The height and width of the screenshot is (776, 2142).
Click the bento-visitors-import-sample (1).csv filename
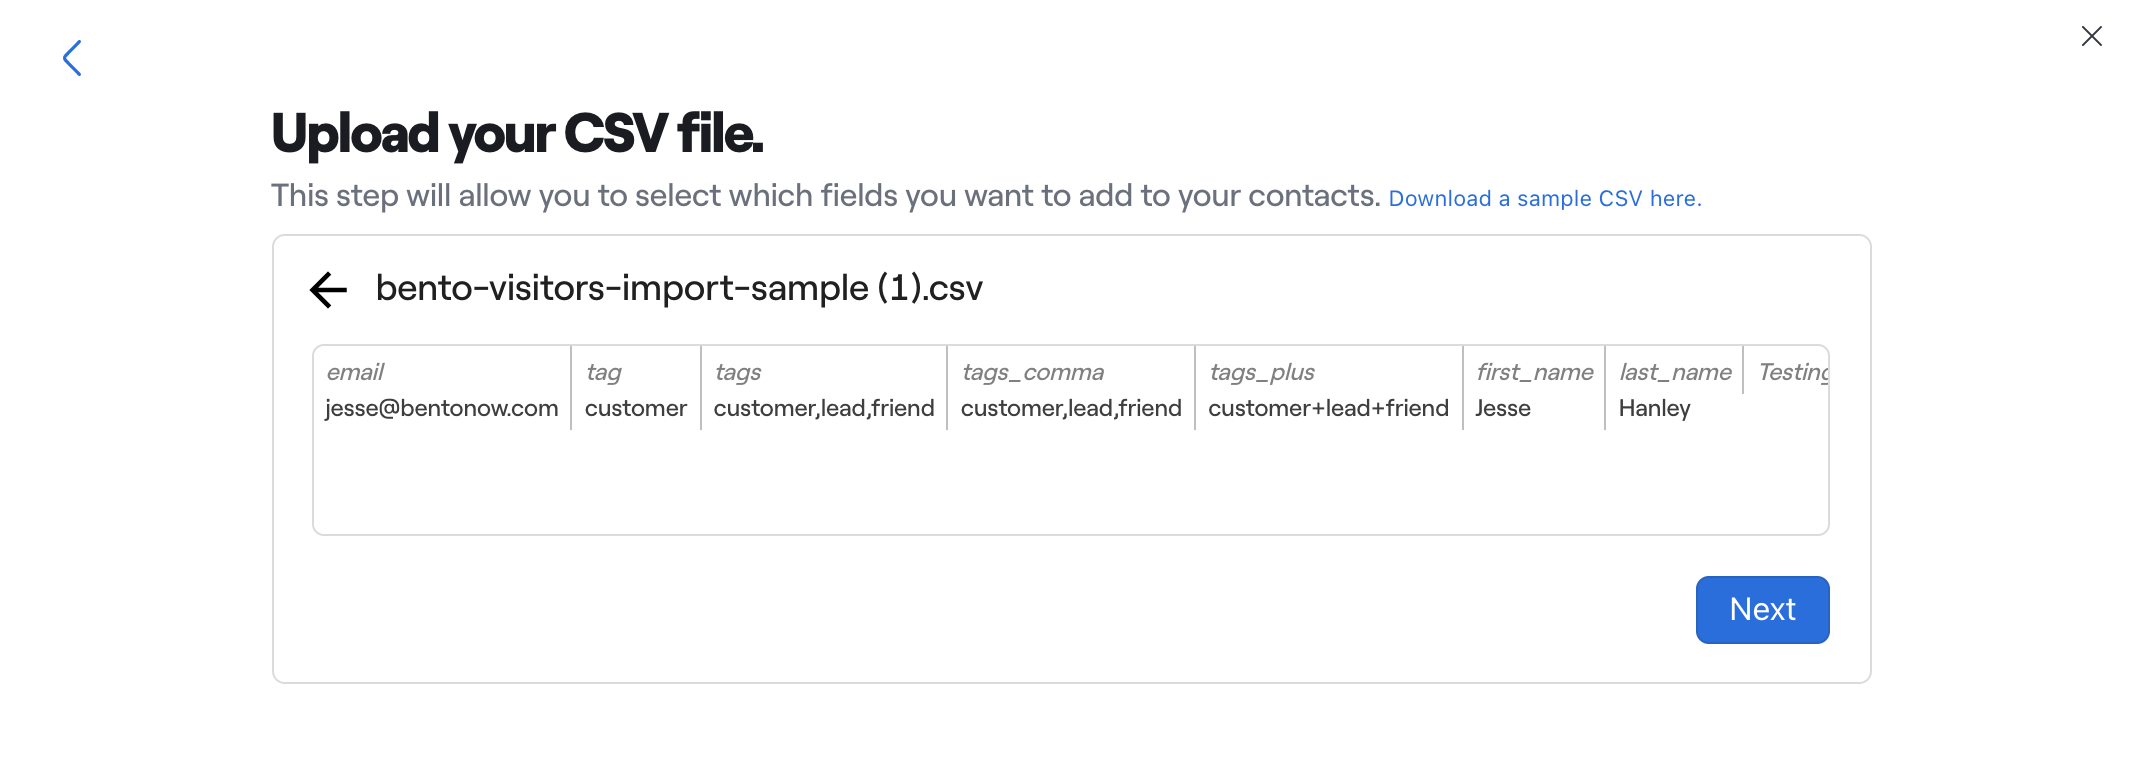[x=679, y=288]
